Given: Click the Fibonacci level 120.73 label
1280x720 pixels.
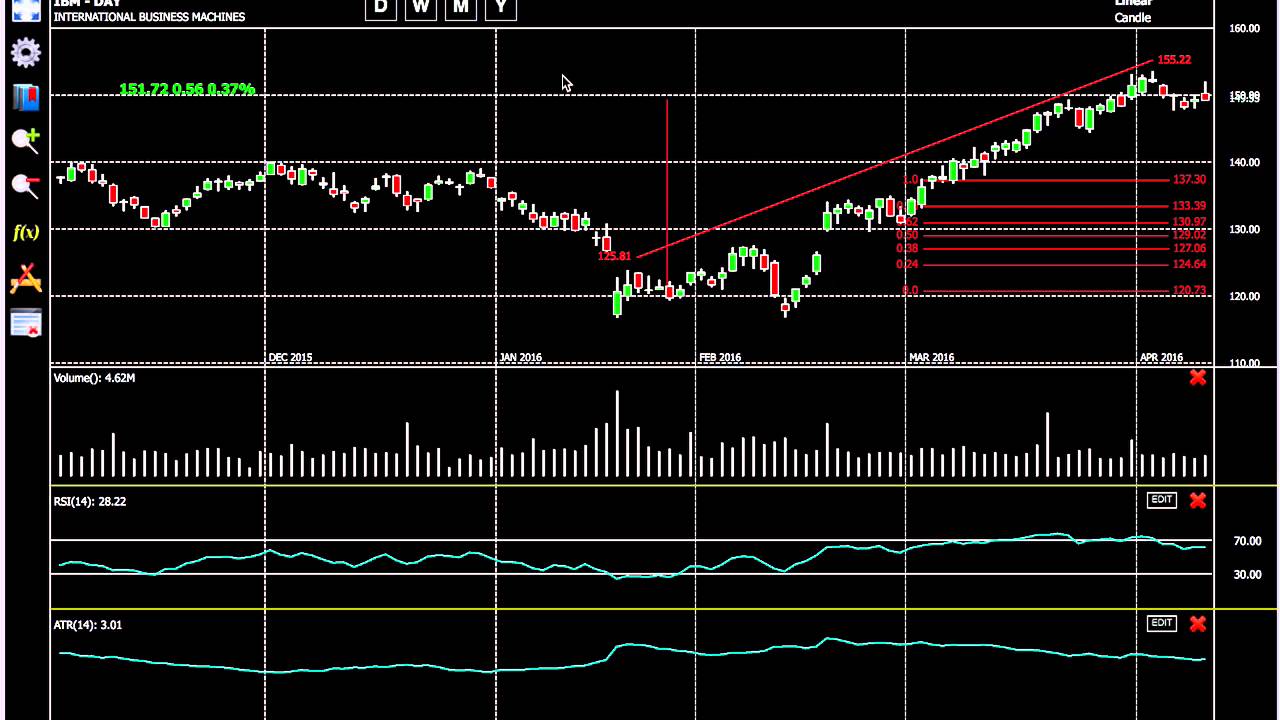Looking at the screenshot, I should point(1189,290).
